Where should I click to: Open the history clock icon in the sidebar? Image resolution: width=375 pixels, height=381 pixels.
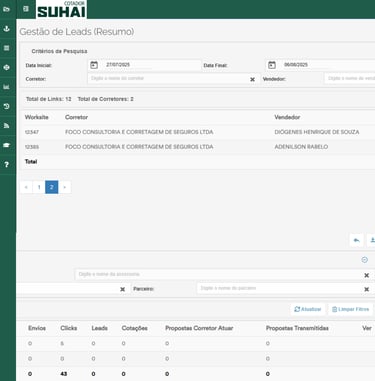pyautogui.click(x=6, y=106)
